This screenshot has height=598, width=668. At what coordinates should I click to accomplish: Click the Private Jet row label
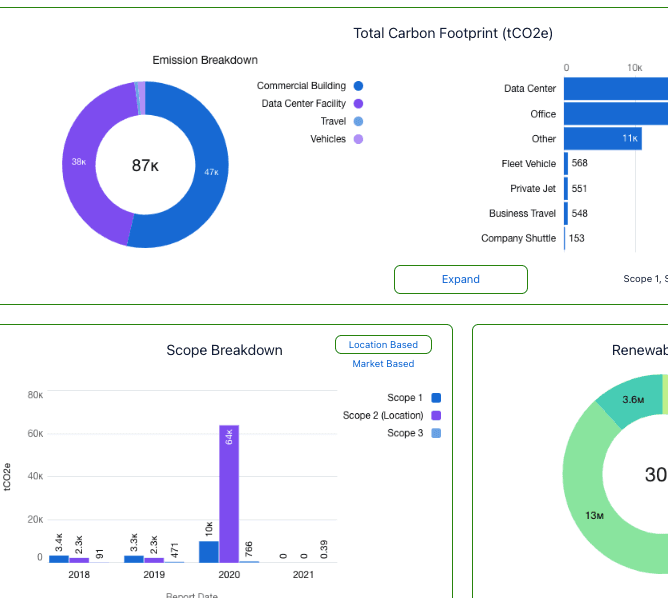coord(533,189)
